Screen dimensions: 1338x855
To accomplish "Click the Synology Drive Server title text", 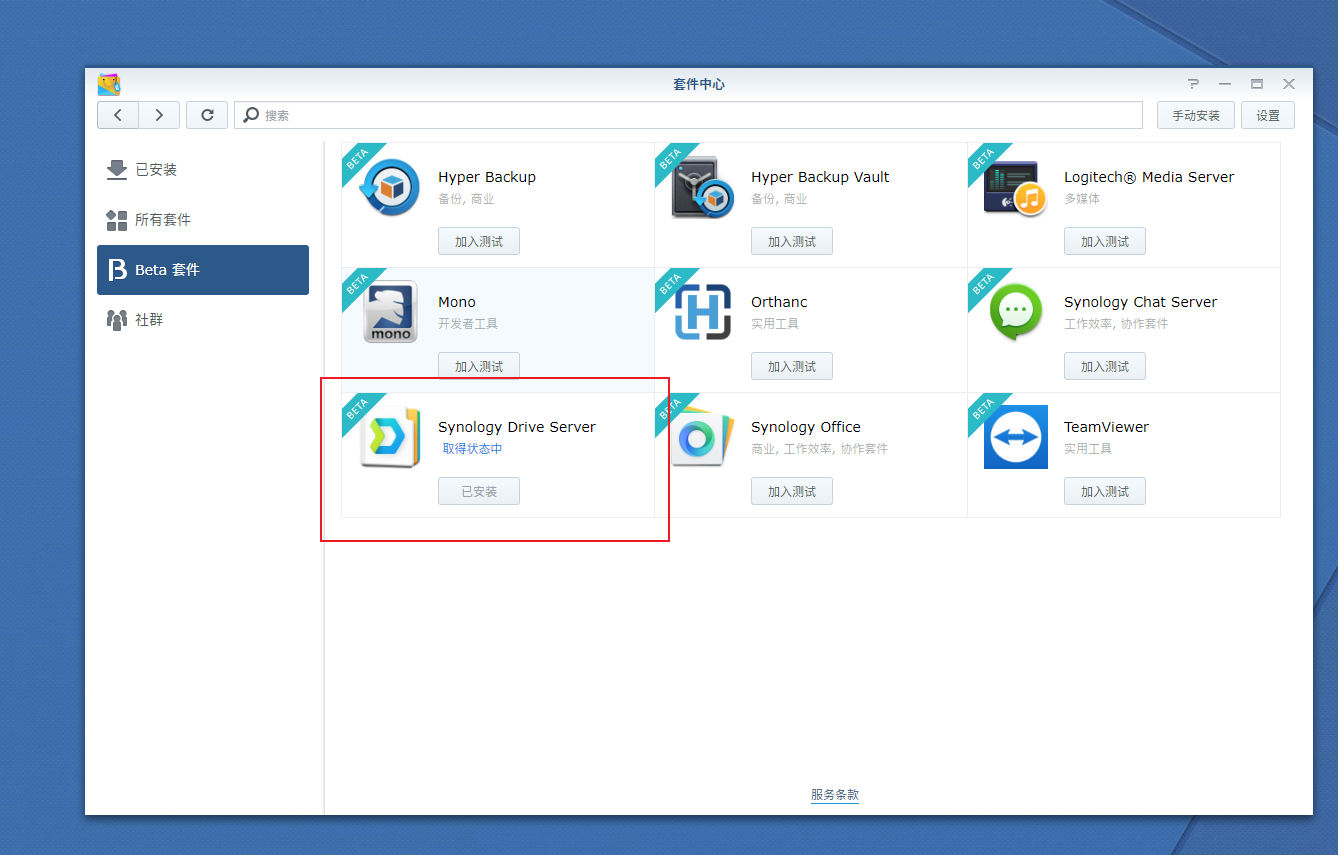I will (x=517, y=427).
